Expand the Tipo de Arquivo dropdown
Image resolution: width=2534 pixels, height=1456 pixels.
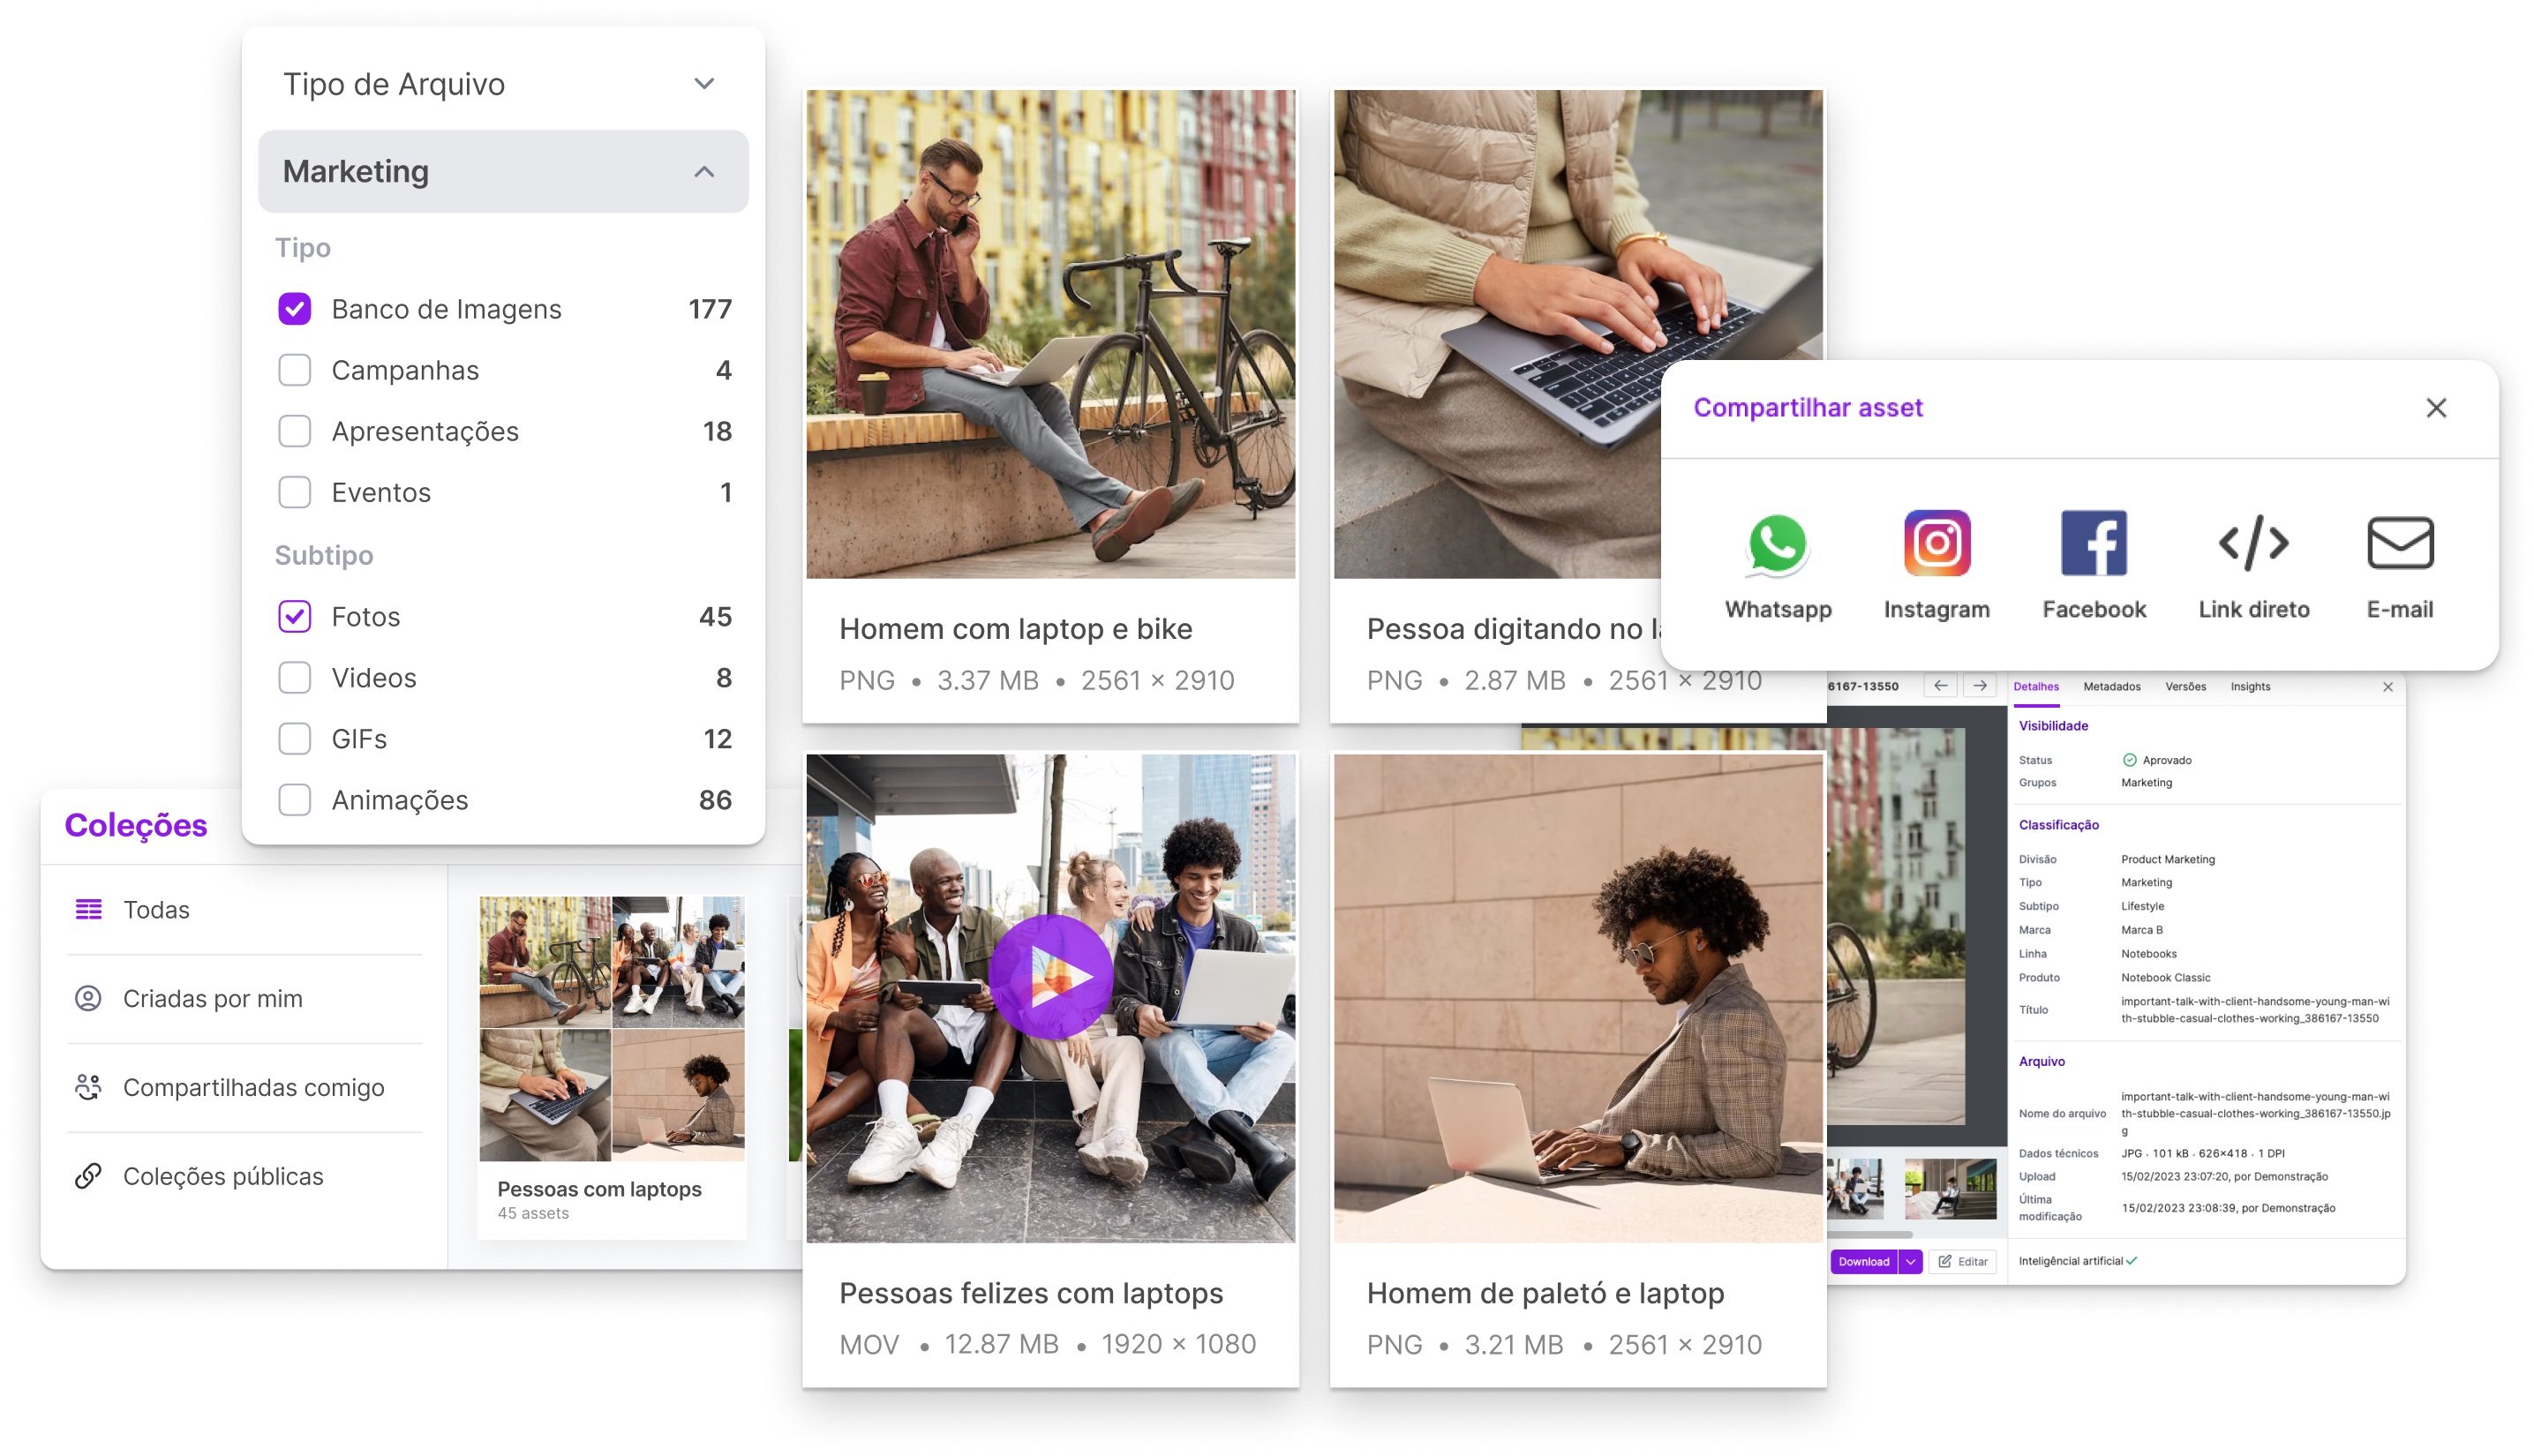tap(704, 84)
